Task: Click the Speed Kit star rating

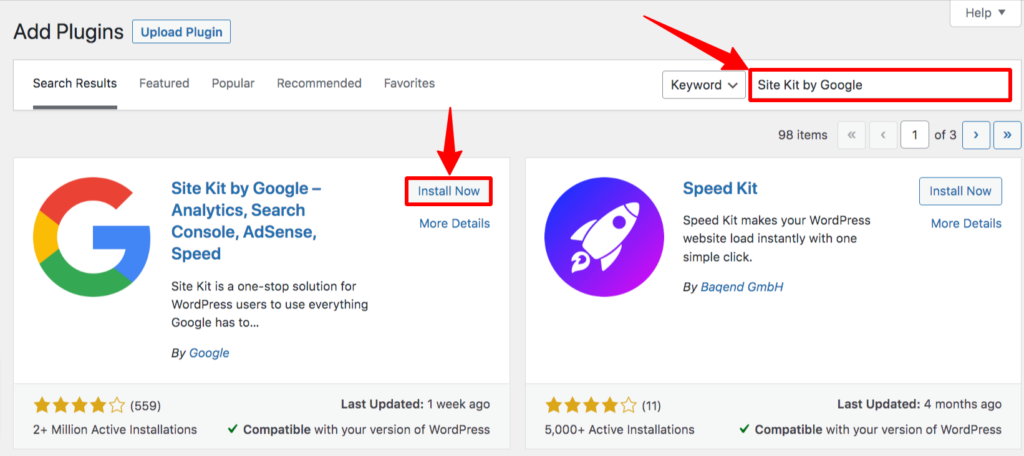Action: [590, 406]
